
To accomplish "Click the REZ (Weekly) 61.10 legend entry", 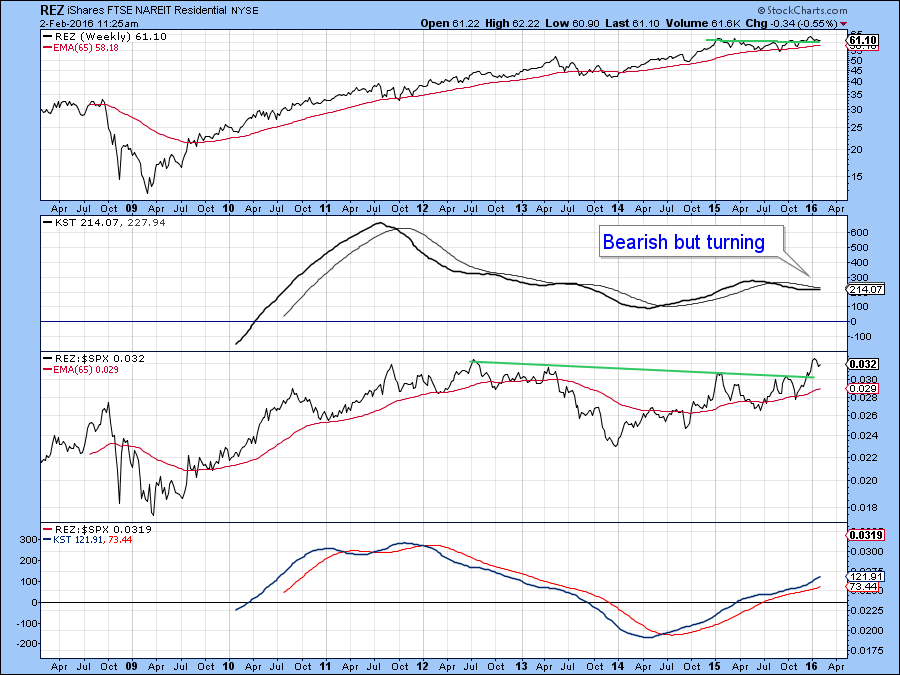I will point(105,37).
